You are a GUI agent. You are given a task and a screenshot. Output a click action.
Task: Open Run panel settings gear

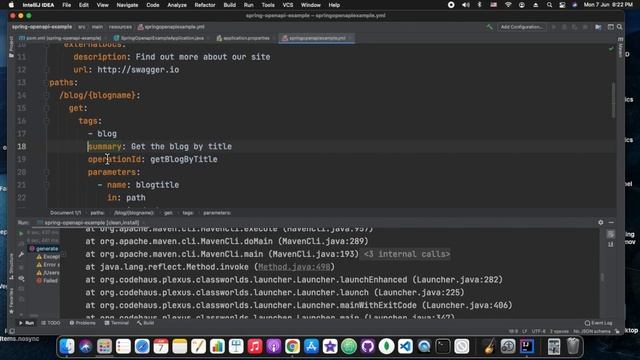600,222
